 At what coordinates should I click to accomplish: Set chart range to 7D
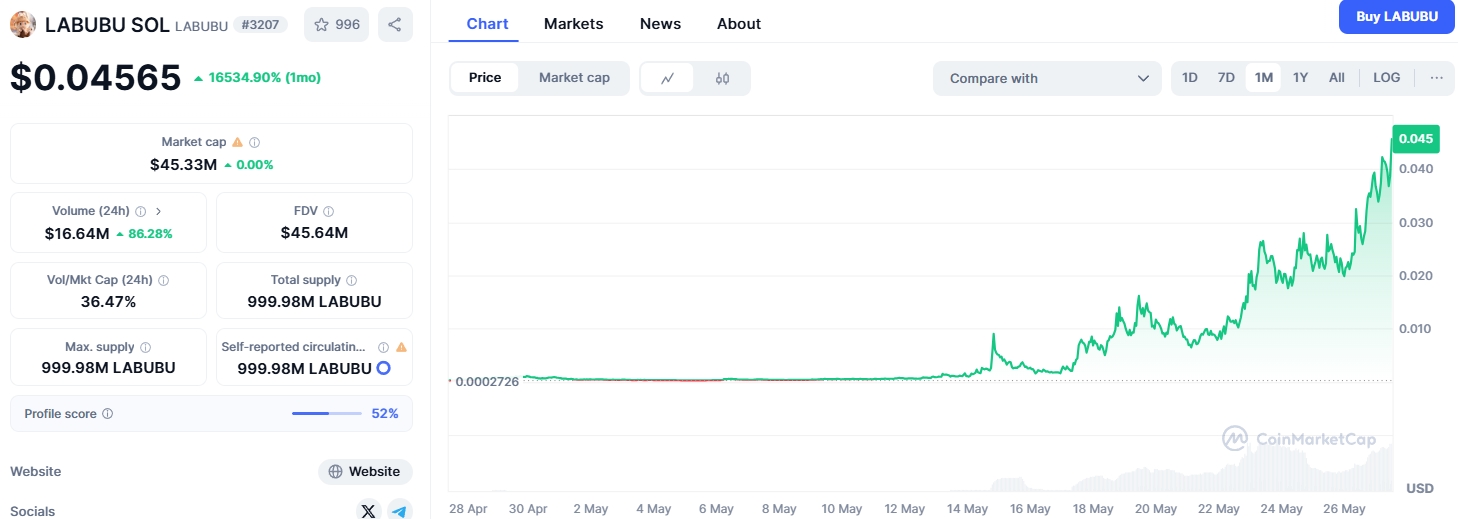[1226, 78]
